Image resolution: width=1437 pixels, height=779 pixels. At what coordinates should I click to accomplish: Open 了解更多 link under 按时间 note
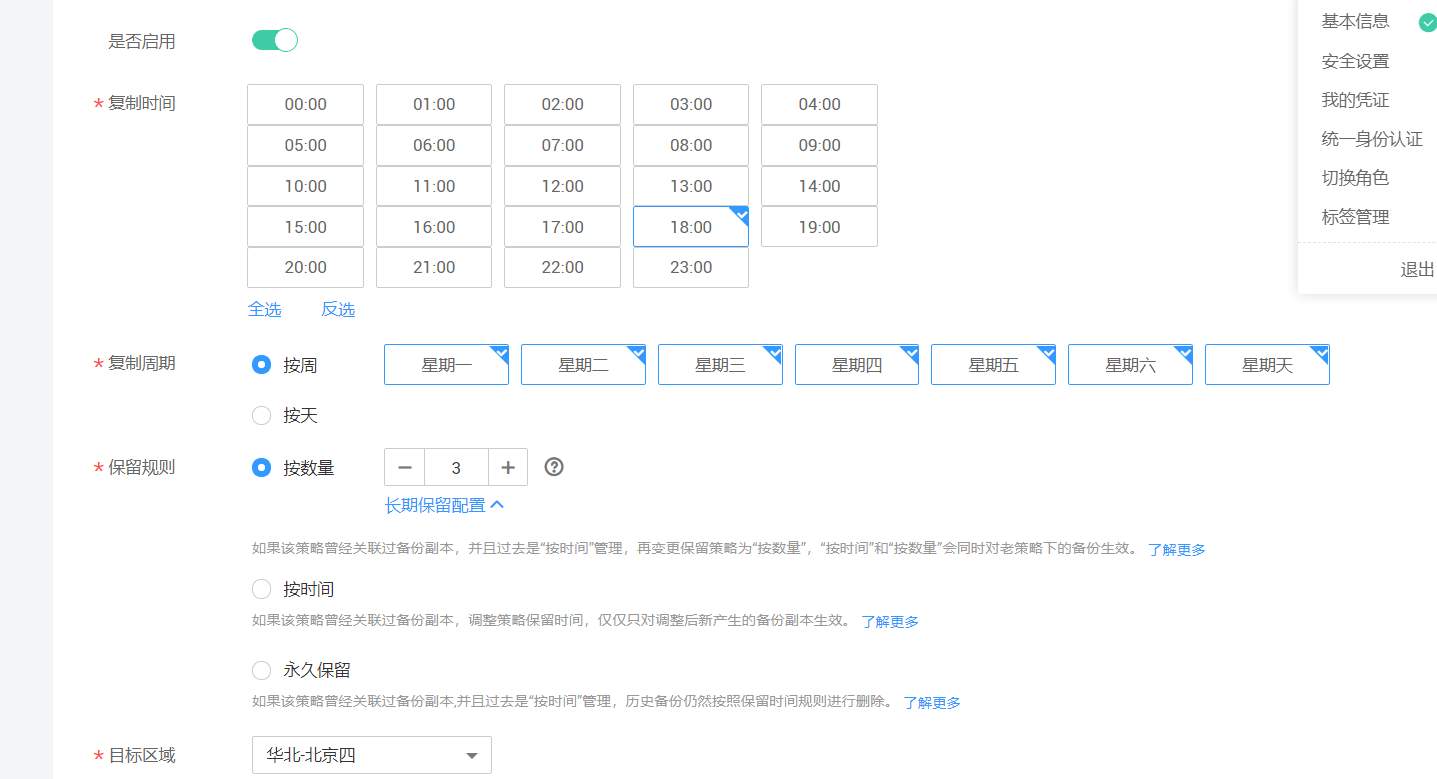(890, 621)
